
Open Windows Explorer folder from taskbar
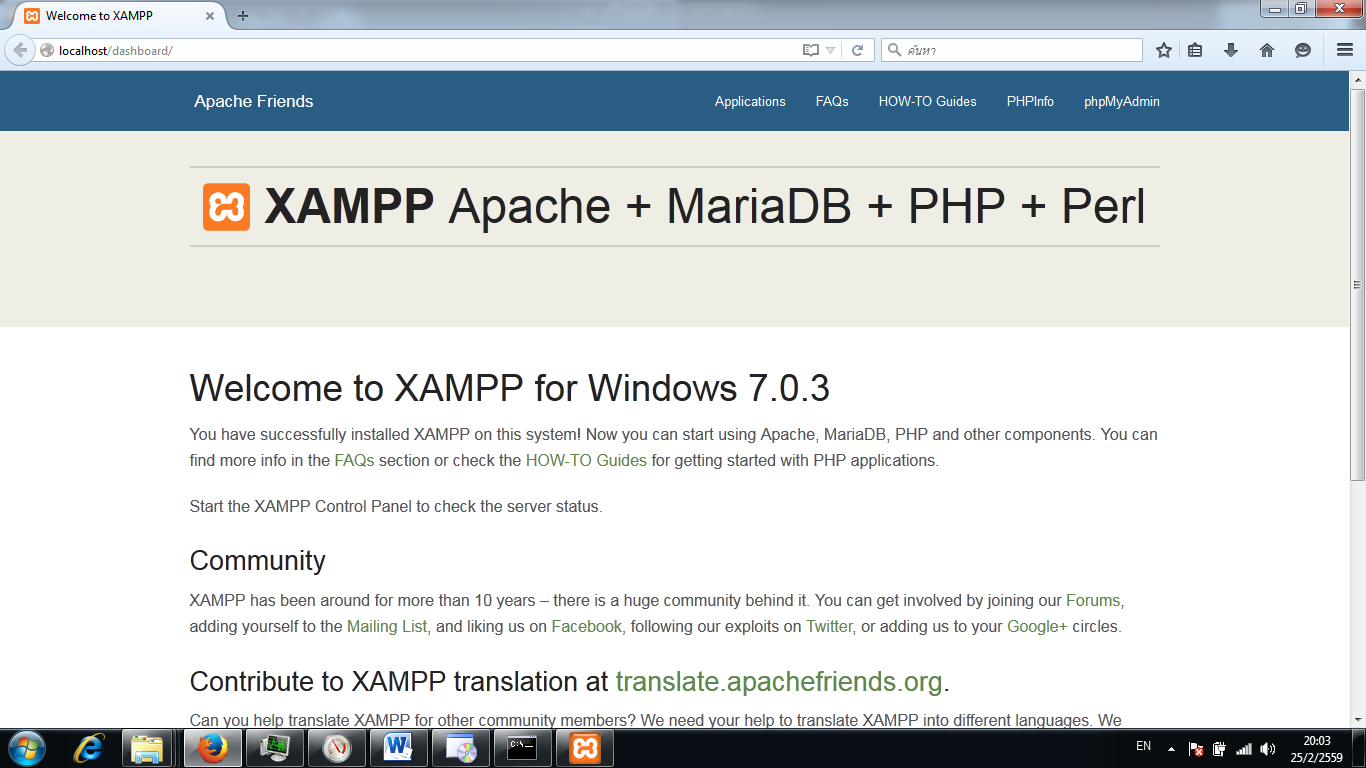pyautogui.click(x=148, y=748)
